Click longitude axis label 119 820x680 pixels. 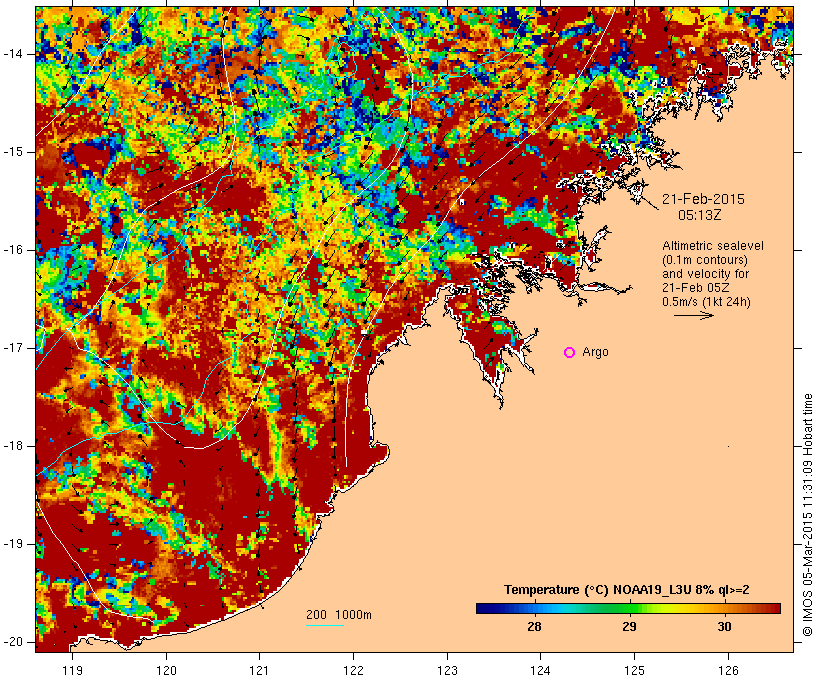pos(72,671)
